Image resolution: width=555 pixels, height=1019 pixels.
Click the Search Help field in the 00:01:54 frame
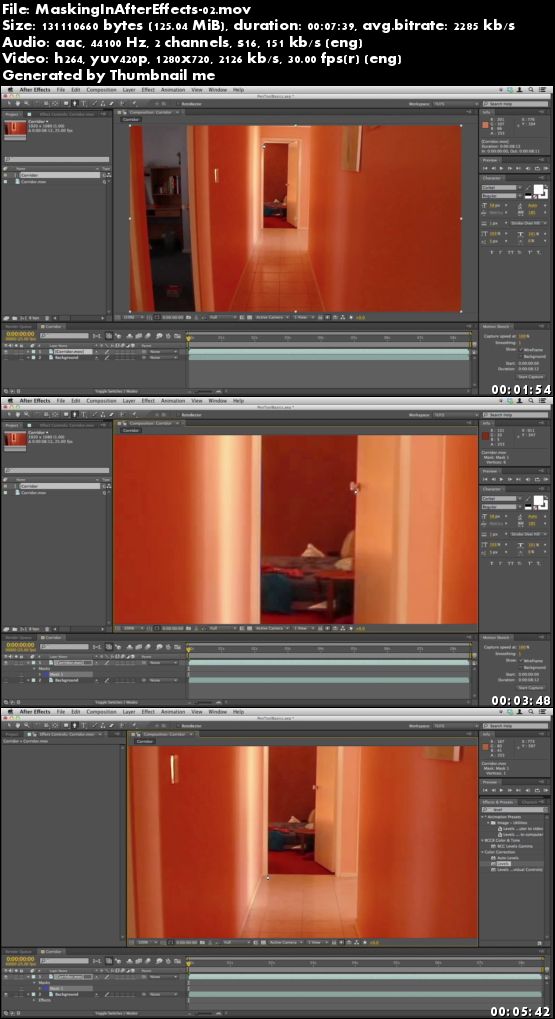point(515,104)
